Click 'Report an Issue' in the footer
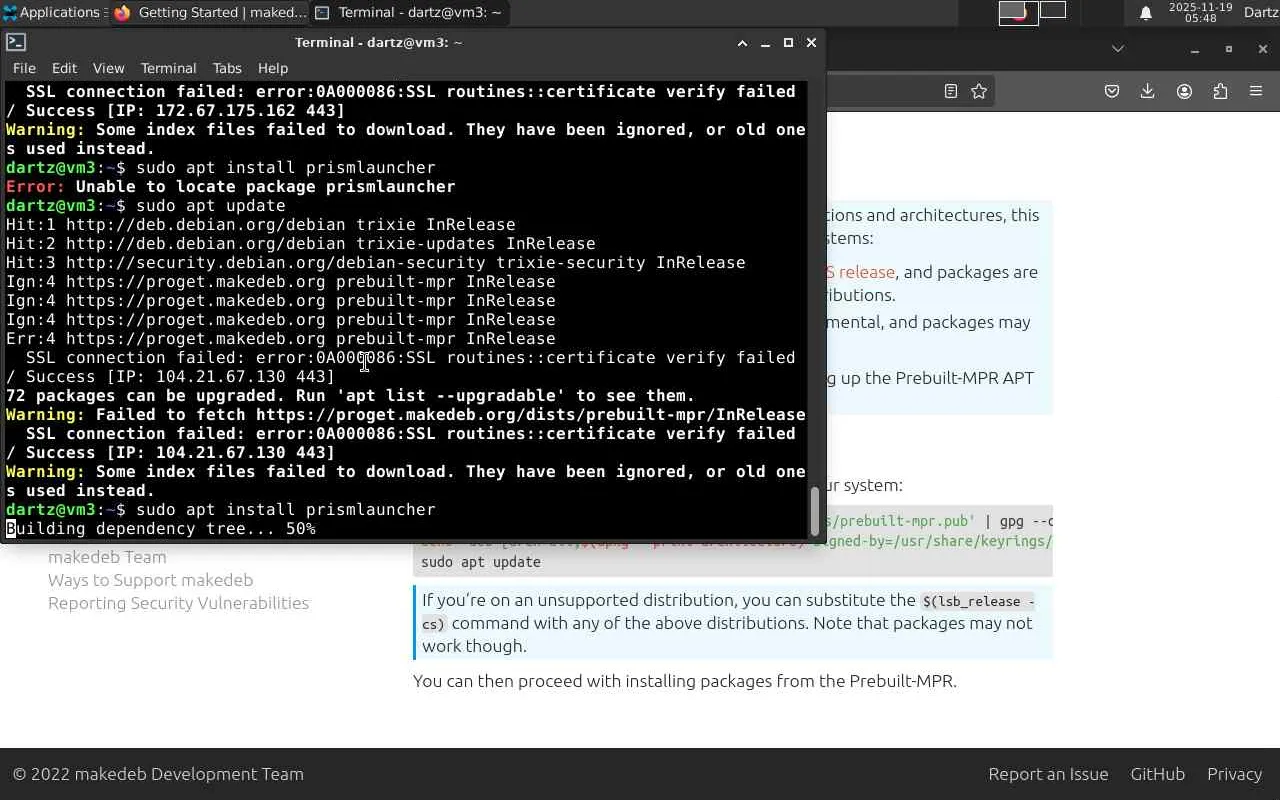Screen dimensions: 1280x800 (1048, 774)
